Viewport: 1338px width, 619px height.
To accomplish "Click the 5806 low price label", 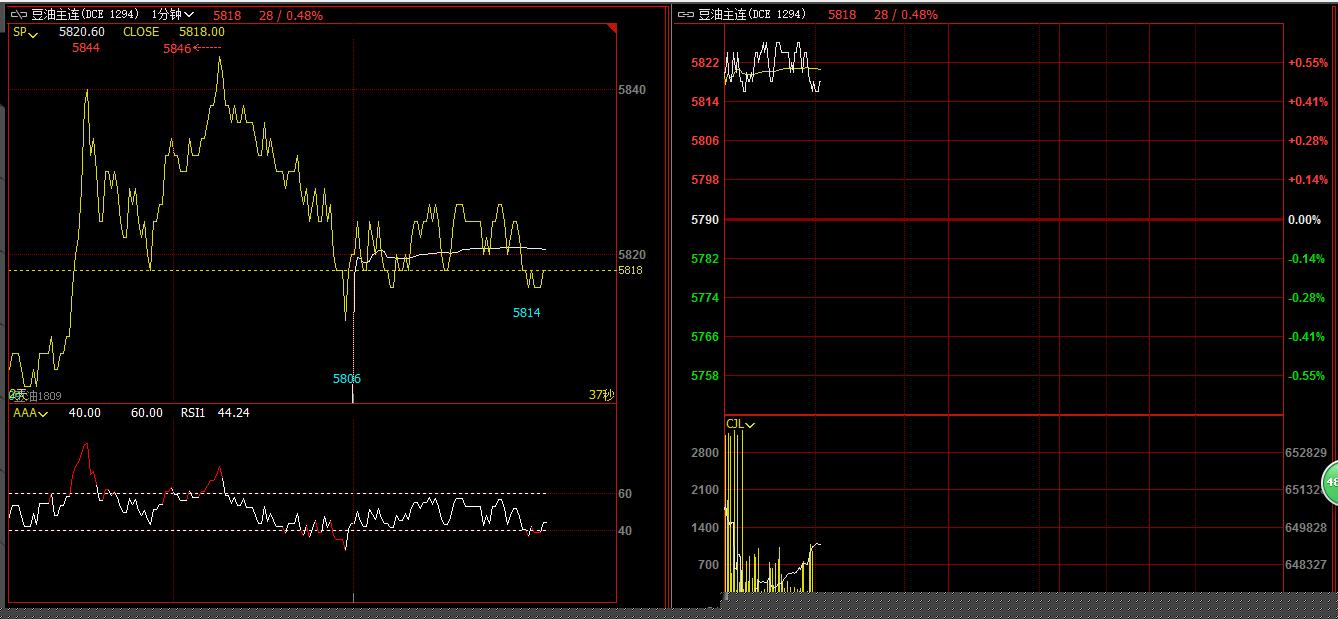I will (347, 379).
